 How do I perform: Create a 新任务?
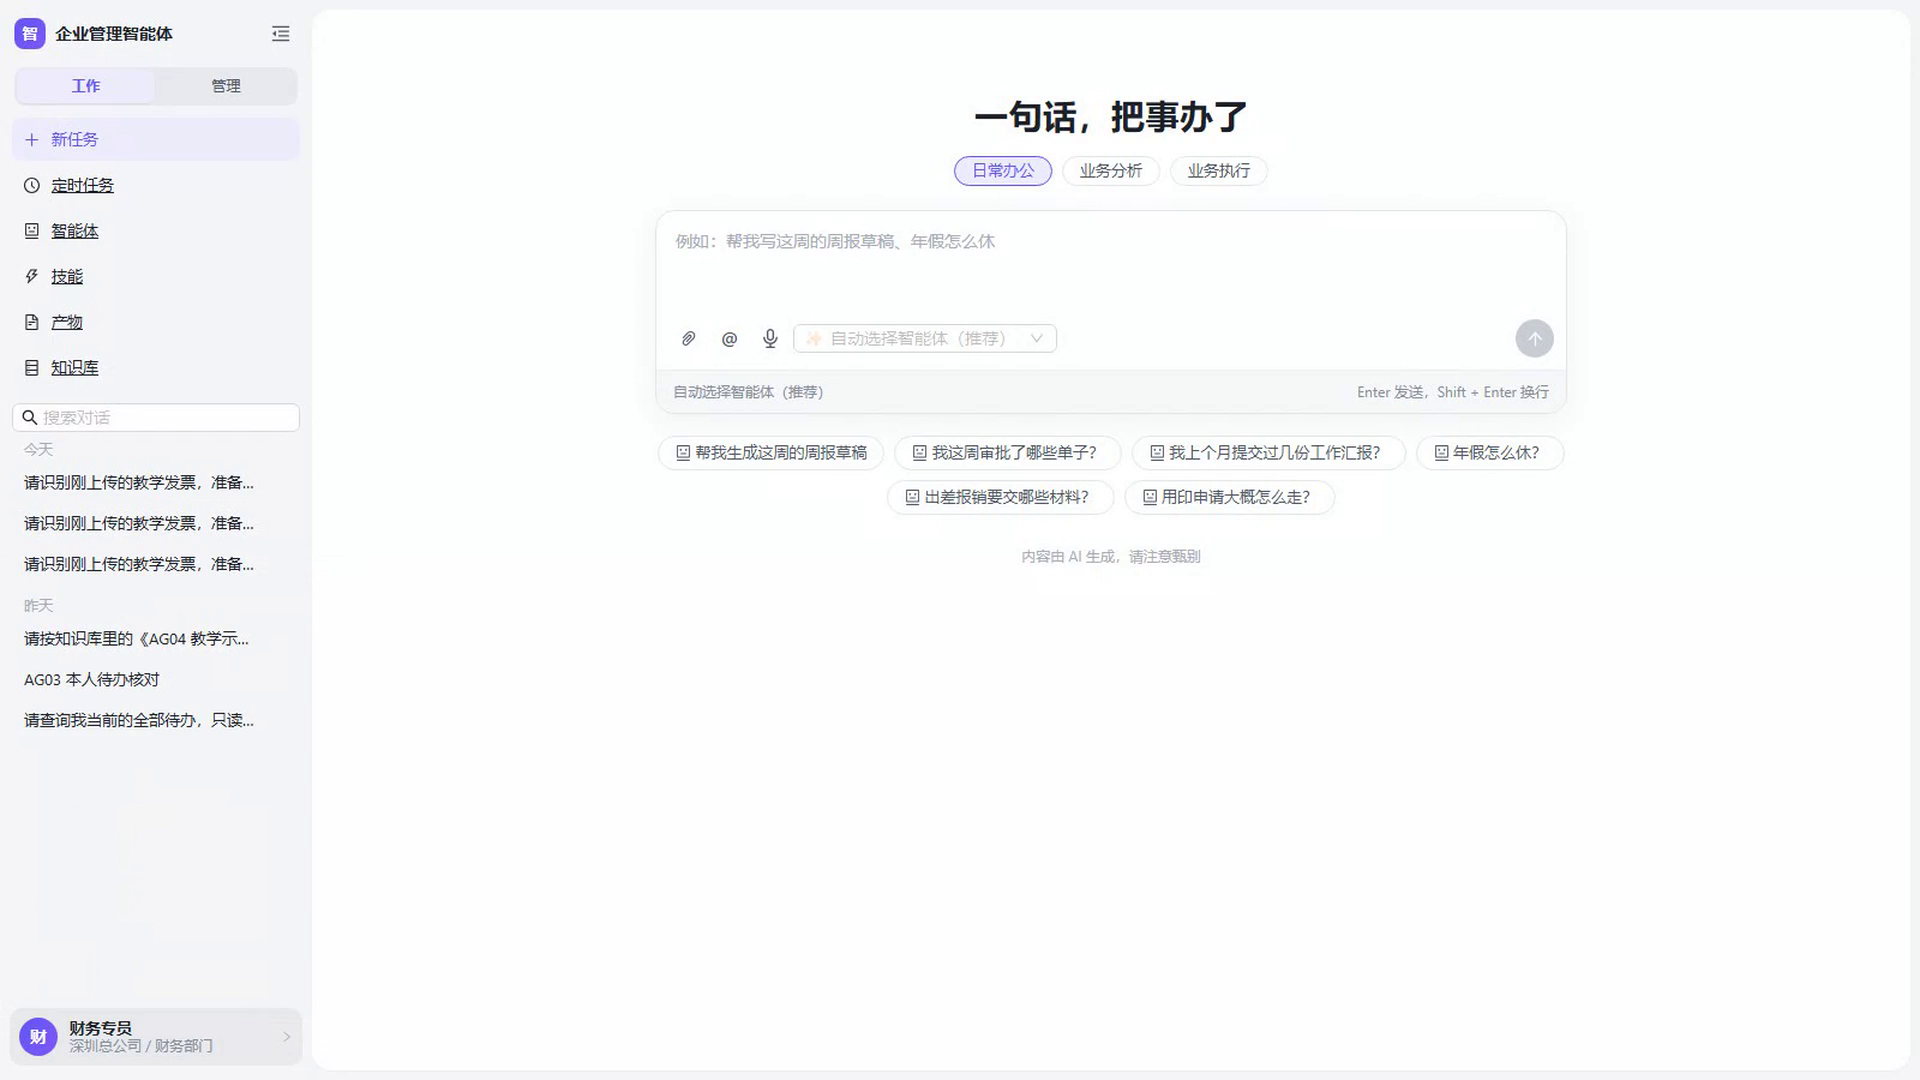156,140
